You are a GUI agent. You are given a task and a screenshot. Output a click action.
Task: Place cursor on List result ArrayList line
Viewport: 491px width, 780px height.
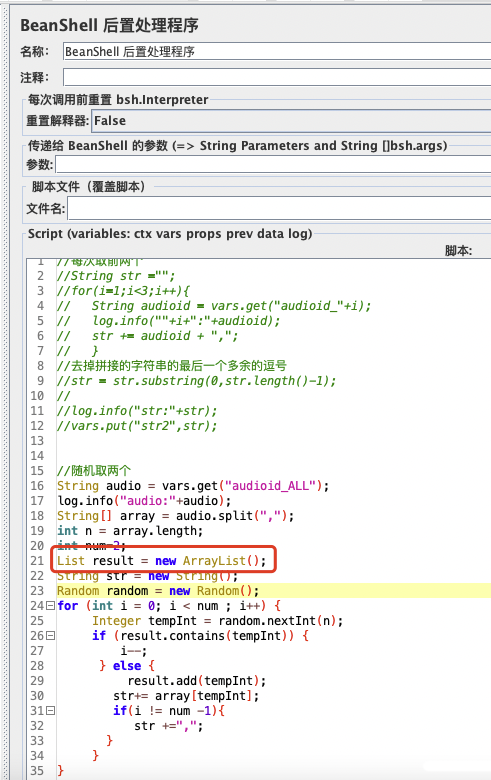coord(161,561)
